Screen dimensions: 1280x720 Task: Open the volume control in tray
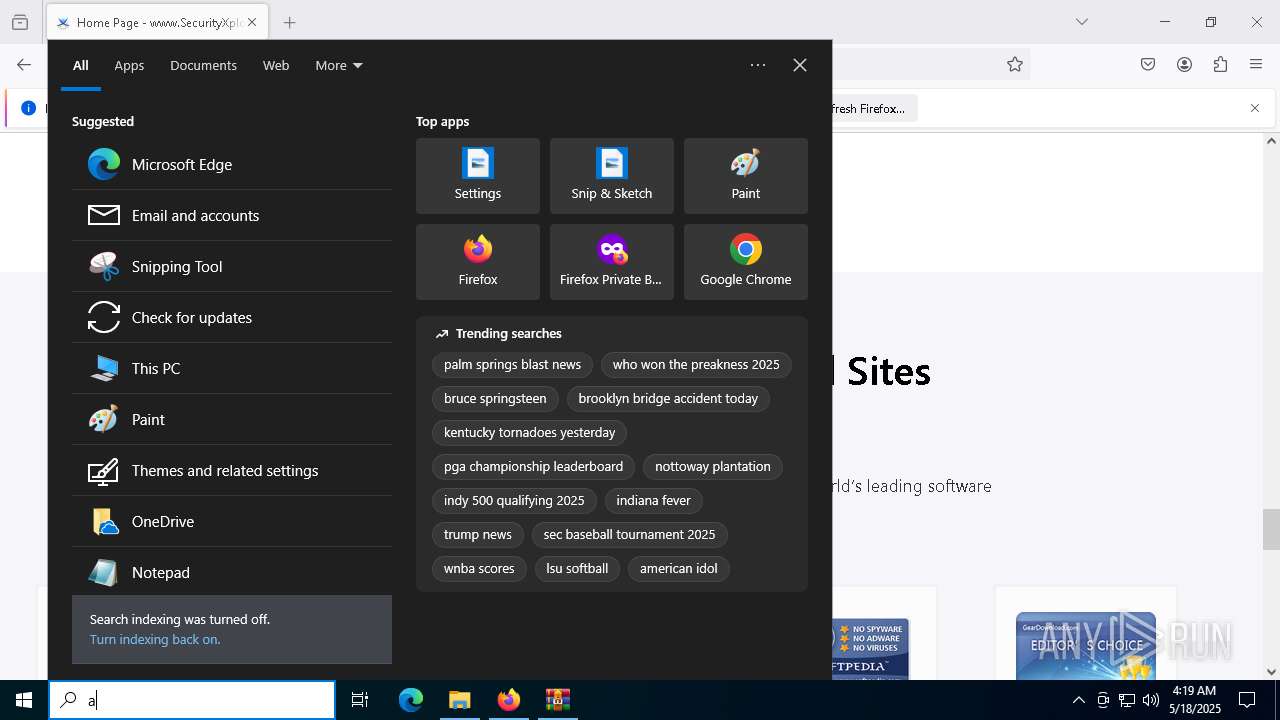[1151, 700]
